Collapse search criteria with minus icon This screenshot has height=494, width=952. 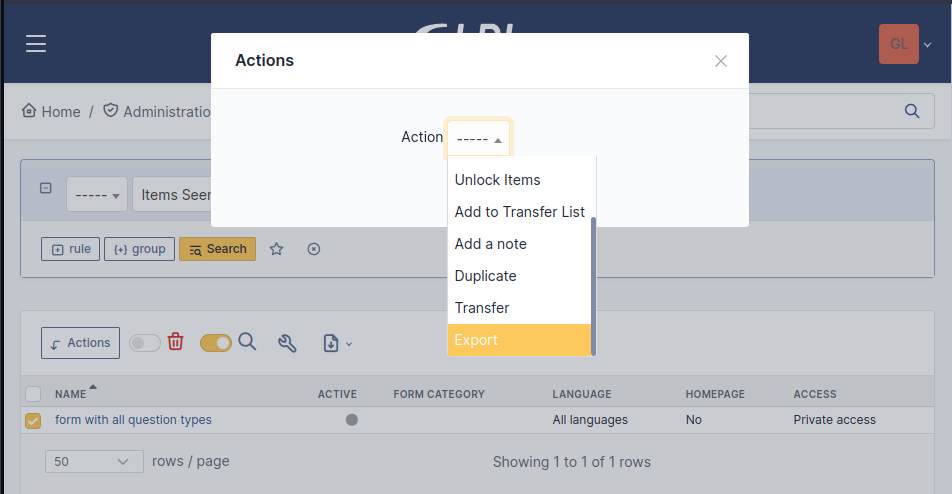45,188
